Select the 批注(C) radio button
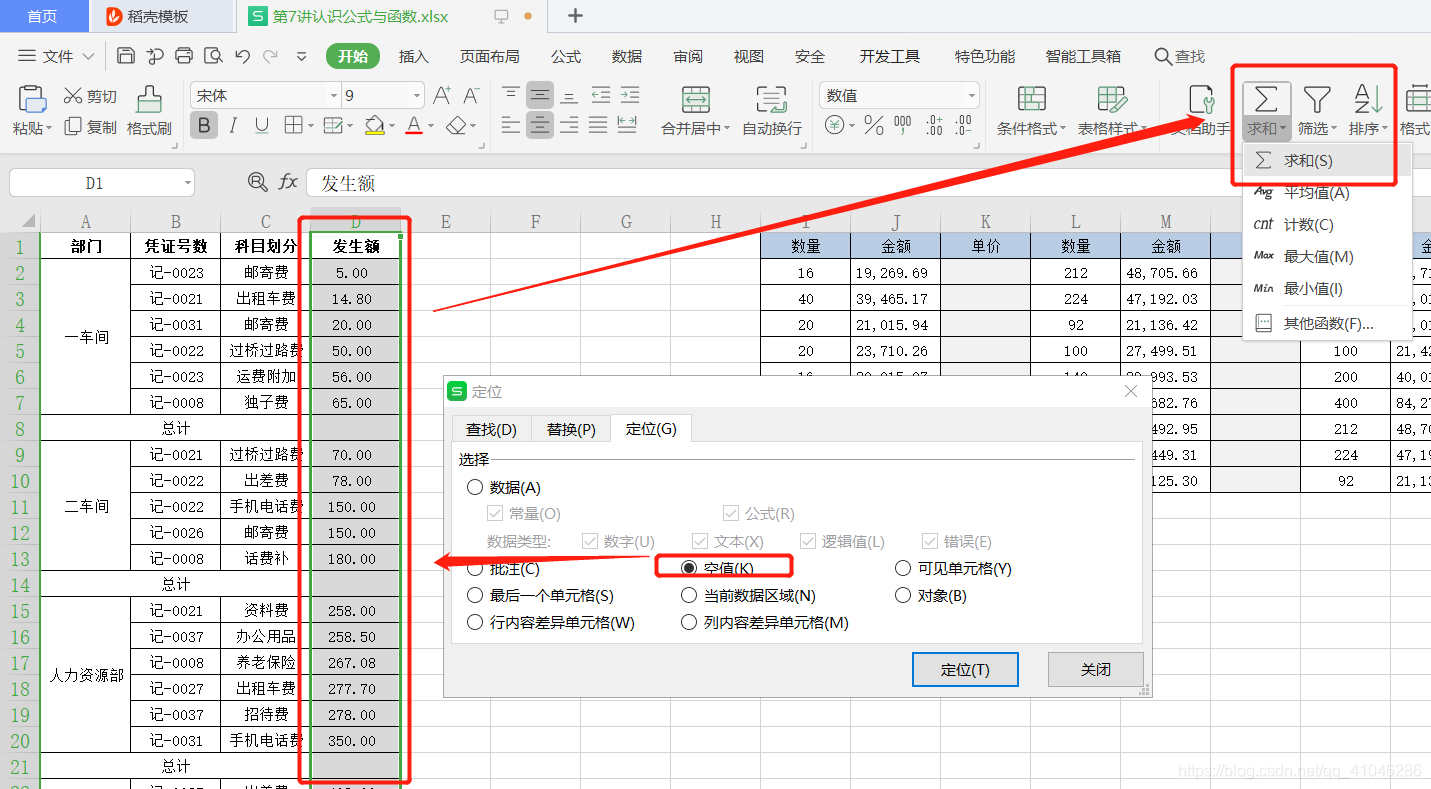Screen dimensions: 1431x789 (x=474, y=568)
